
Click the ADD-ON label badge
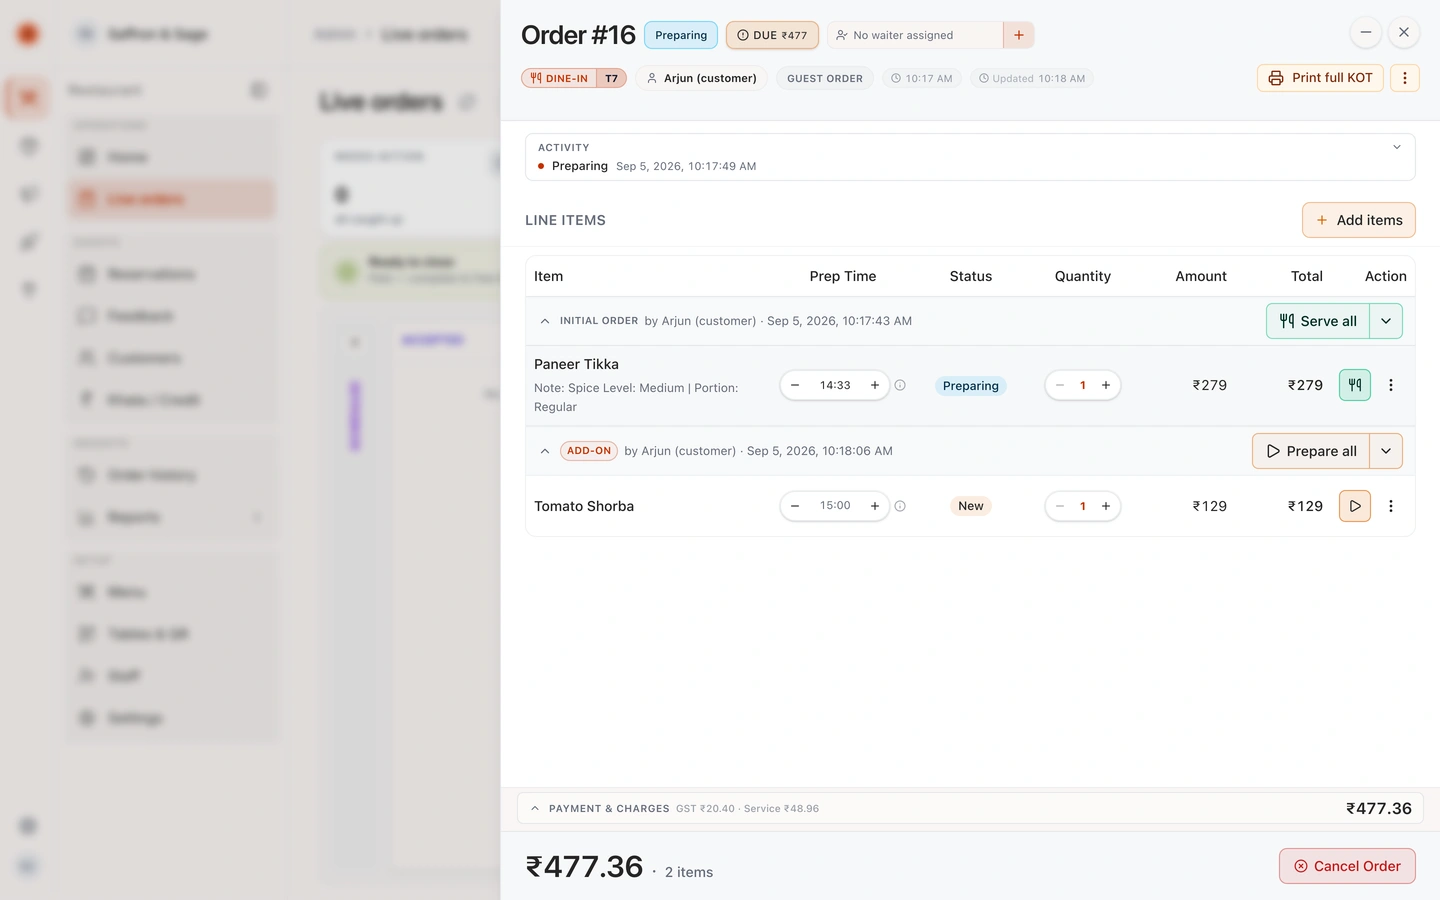(x=589, y=451)
